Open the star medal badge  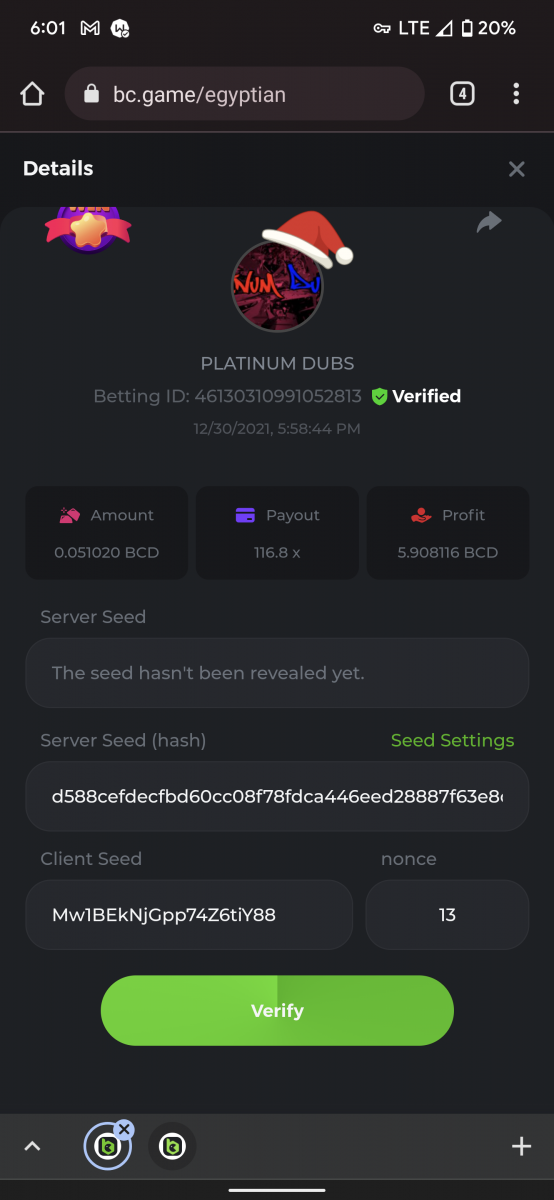click(88, 228)
